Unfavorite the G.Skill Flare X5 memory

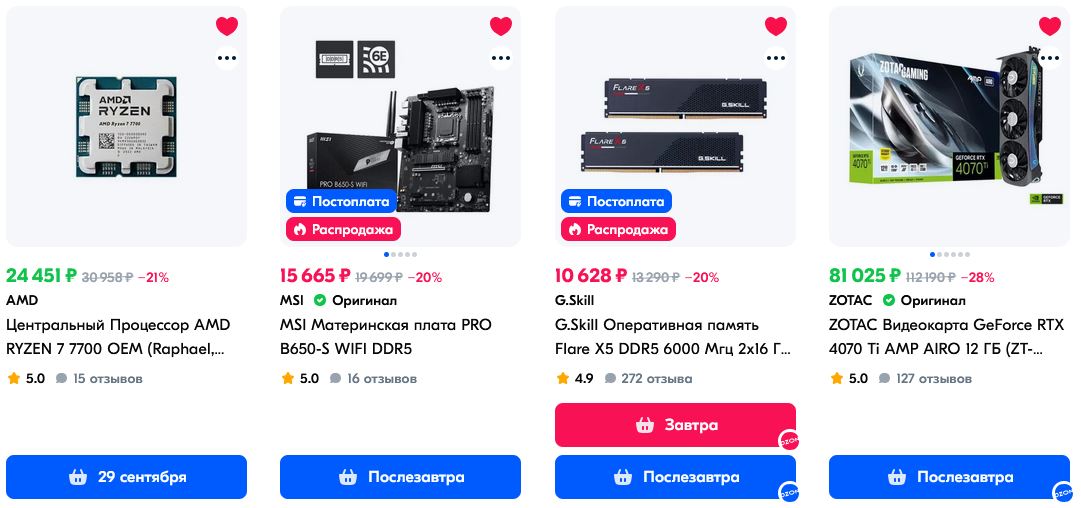(x=776, y=26)
